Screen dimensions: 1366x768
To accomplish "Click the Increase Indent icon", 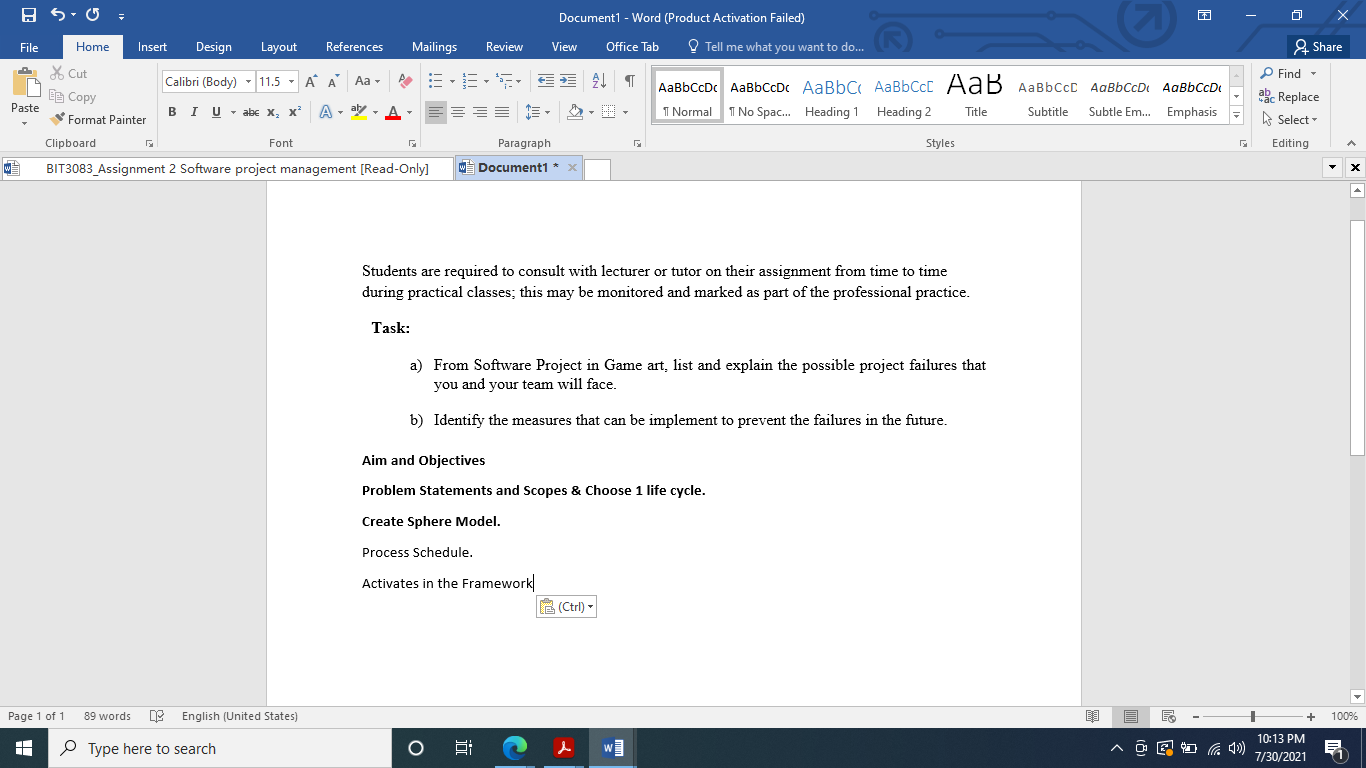I will [x=566, y=81].
